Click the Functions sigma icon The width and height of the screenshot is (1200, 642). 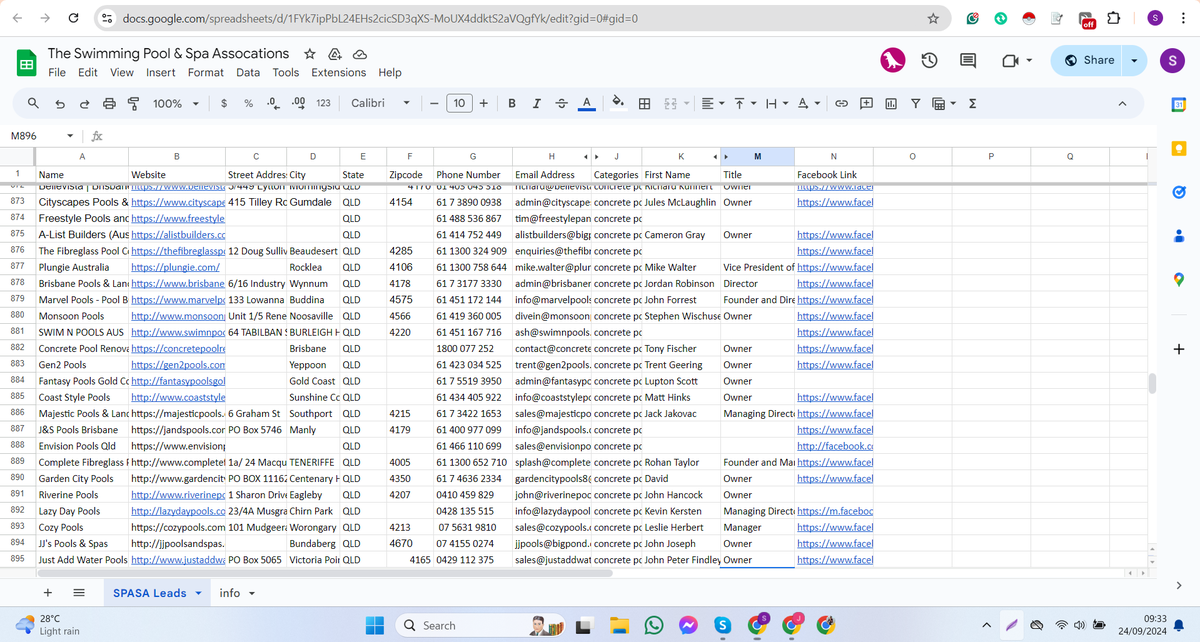973,103
